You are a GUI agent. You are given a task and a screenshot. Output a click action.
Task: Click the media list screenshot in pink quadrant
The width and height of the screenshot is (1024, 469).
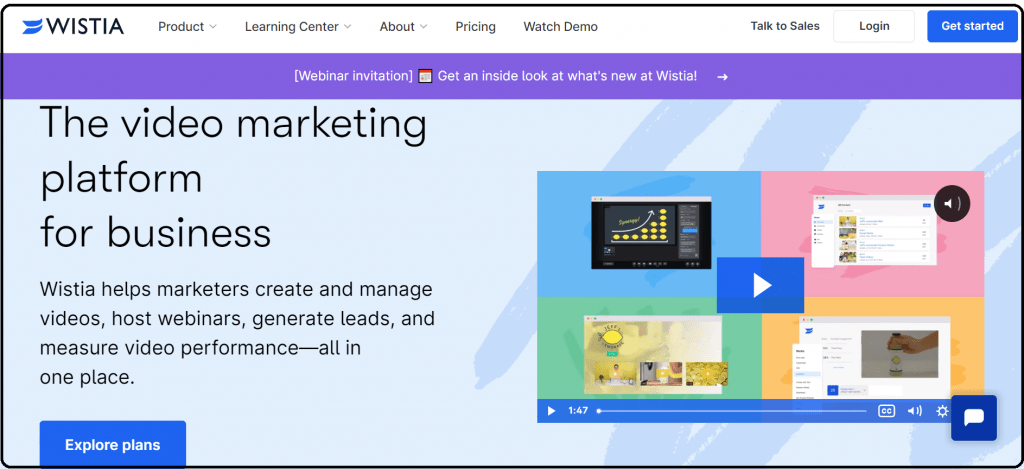[872, 231]
